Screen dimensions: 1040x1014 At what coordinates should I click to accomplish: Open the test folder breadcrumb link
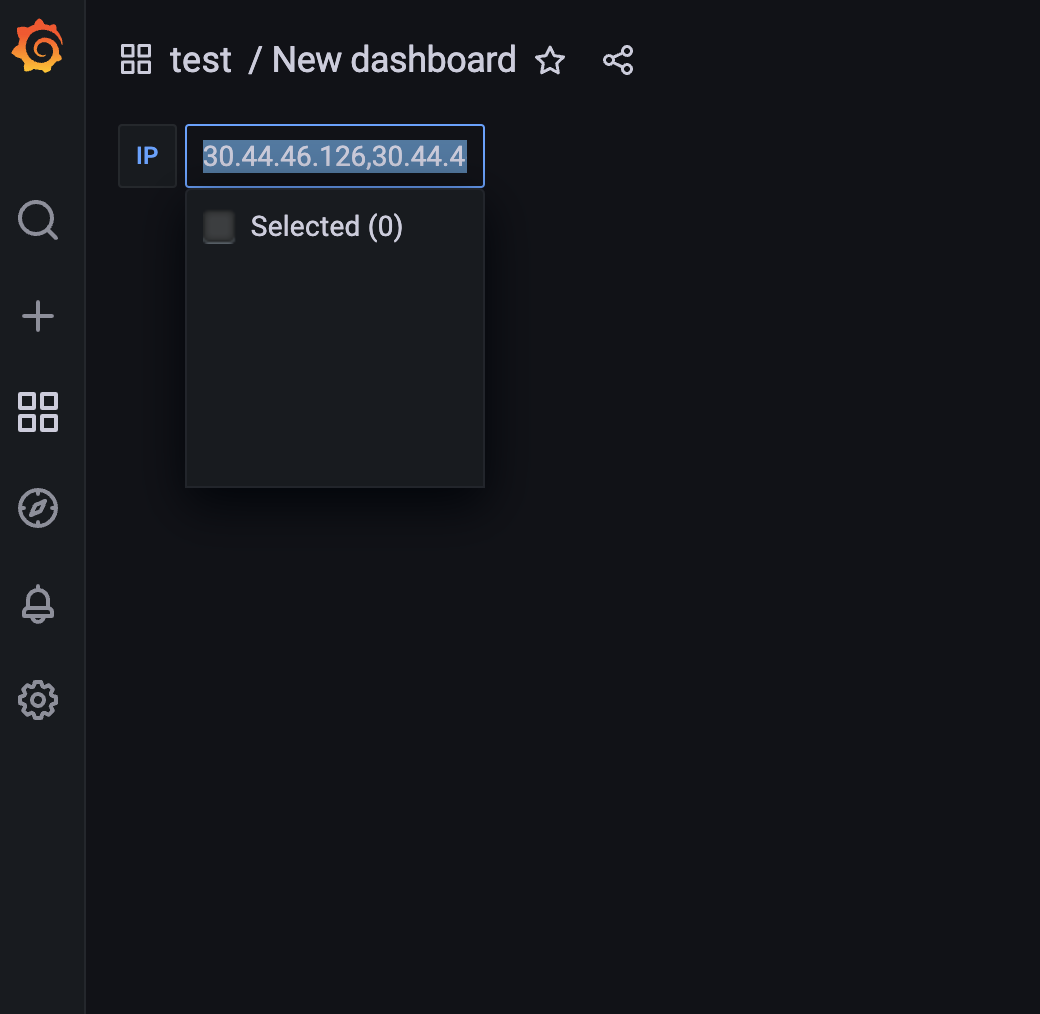[x=201, y=60]
